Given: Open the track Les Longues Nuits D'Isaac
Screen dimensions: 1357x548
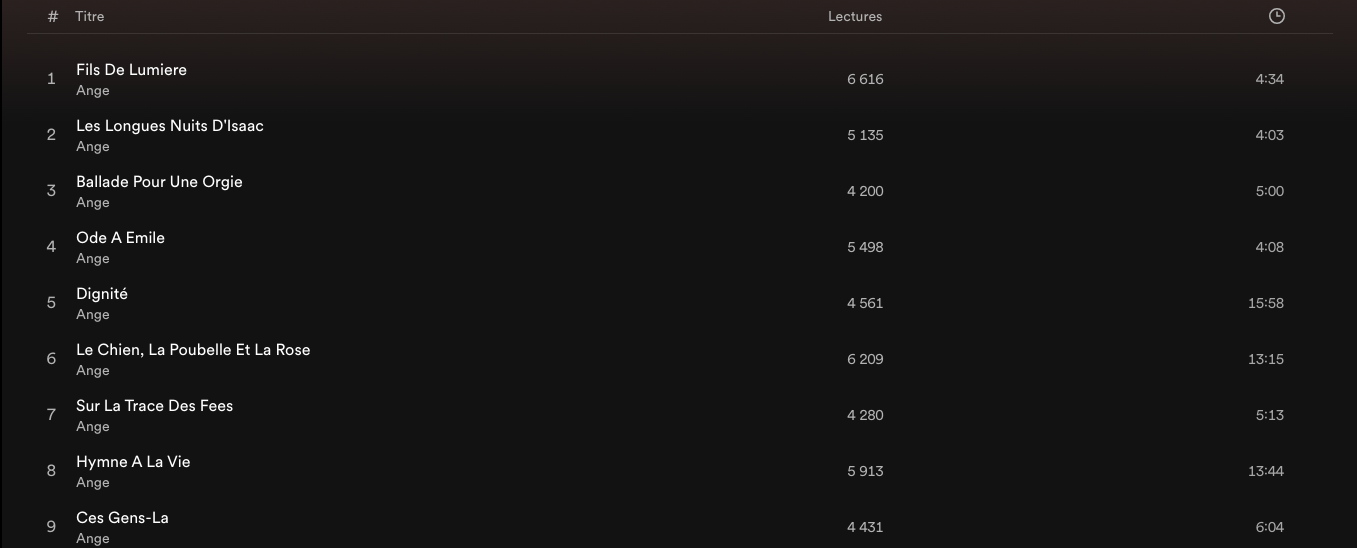Looking at the screenshot, I should (x=170, y=126).
